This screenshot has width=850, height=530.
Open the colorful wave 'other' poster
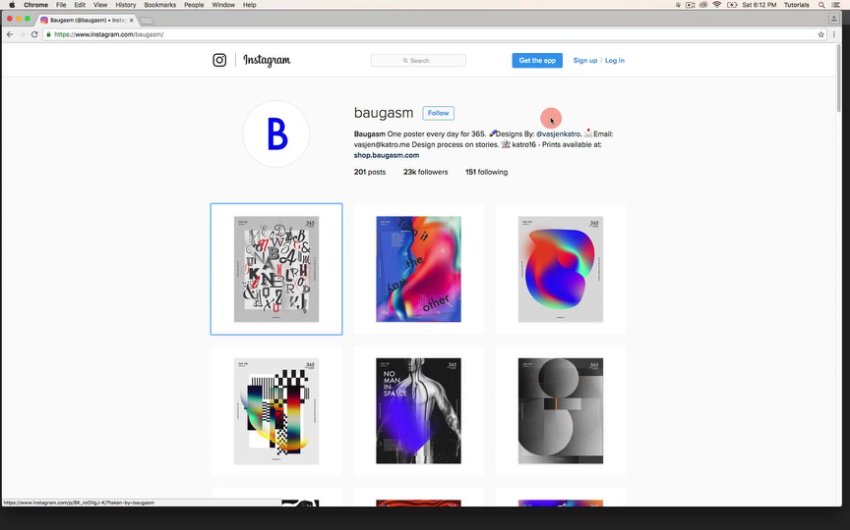(418, 269)
